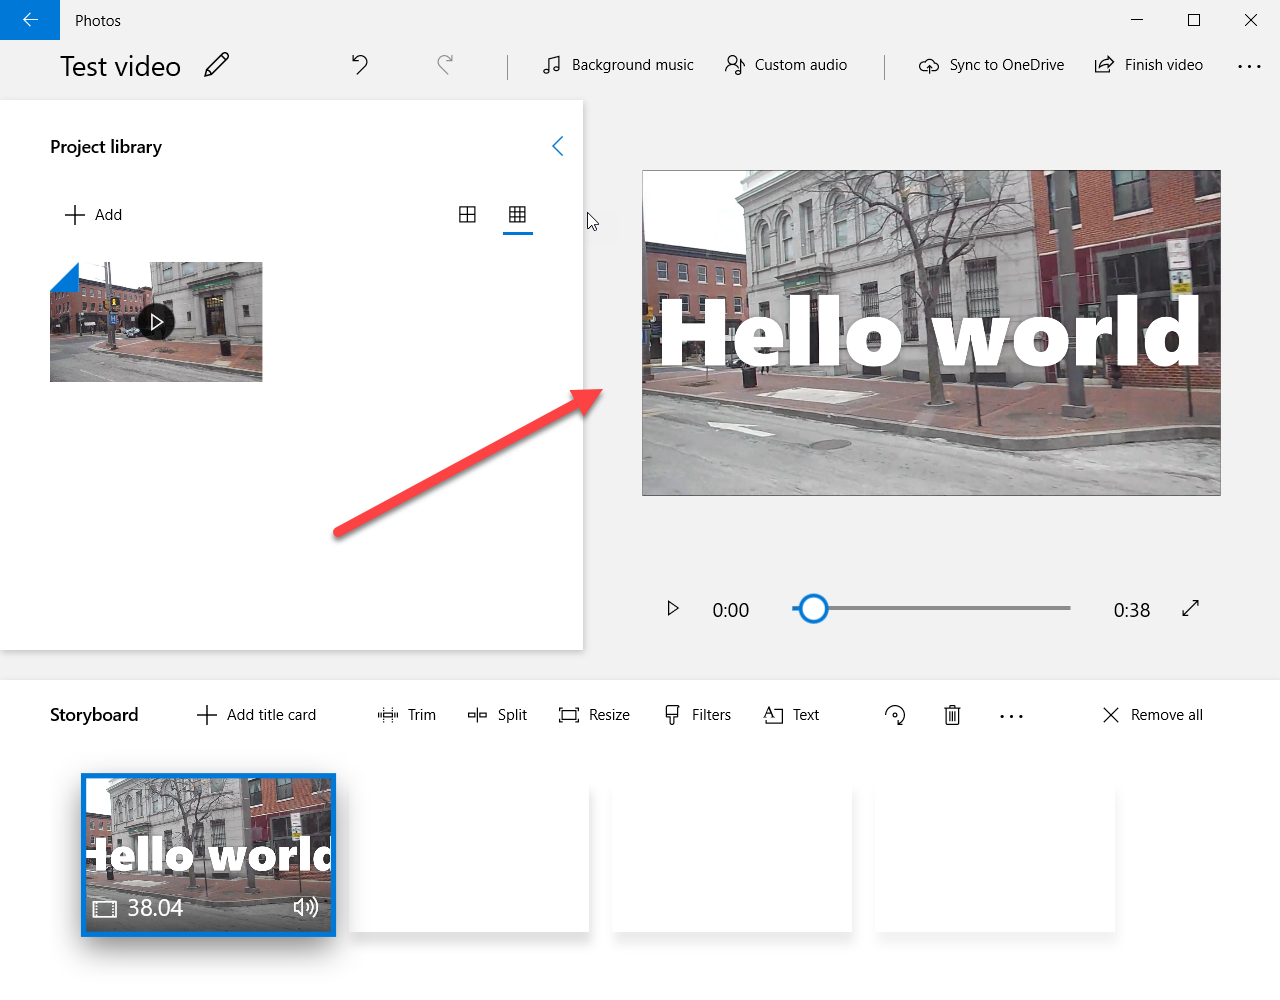Expand the video preview to full screen
The image size is (1280, 1000).
1190,609
